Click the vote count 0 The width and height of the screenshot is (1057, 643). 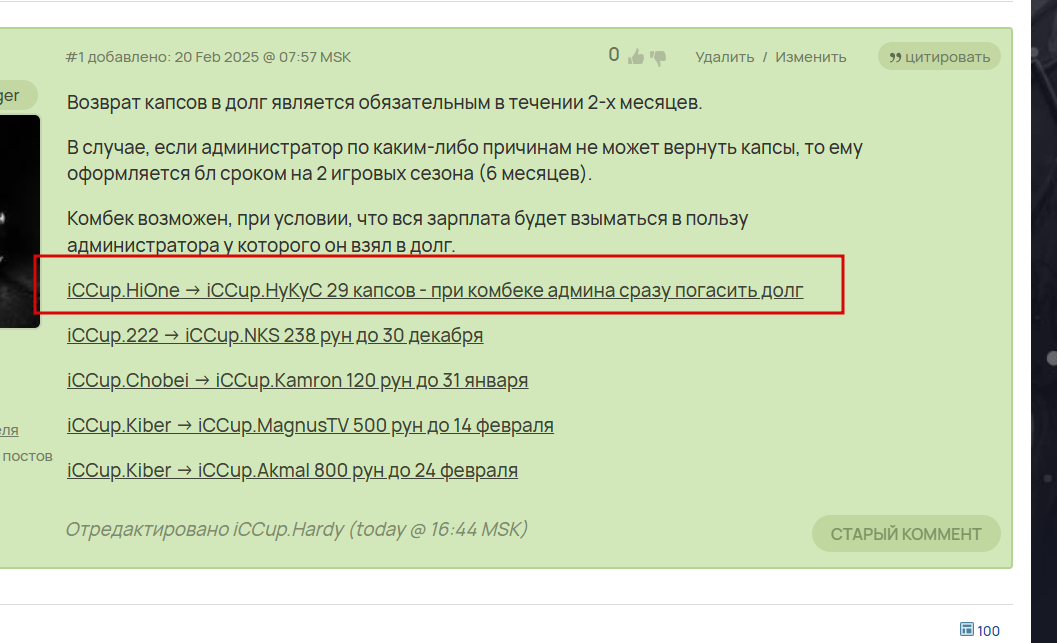tap(613, 55)
